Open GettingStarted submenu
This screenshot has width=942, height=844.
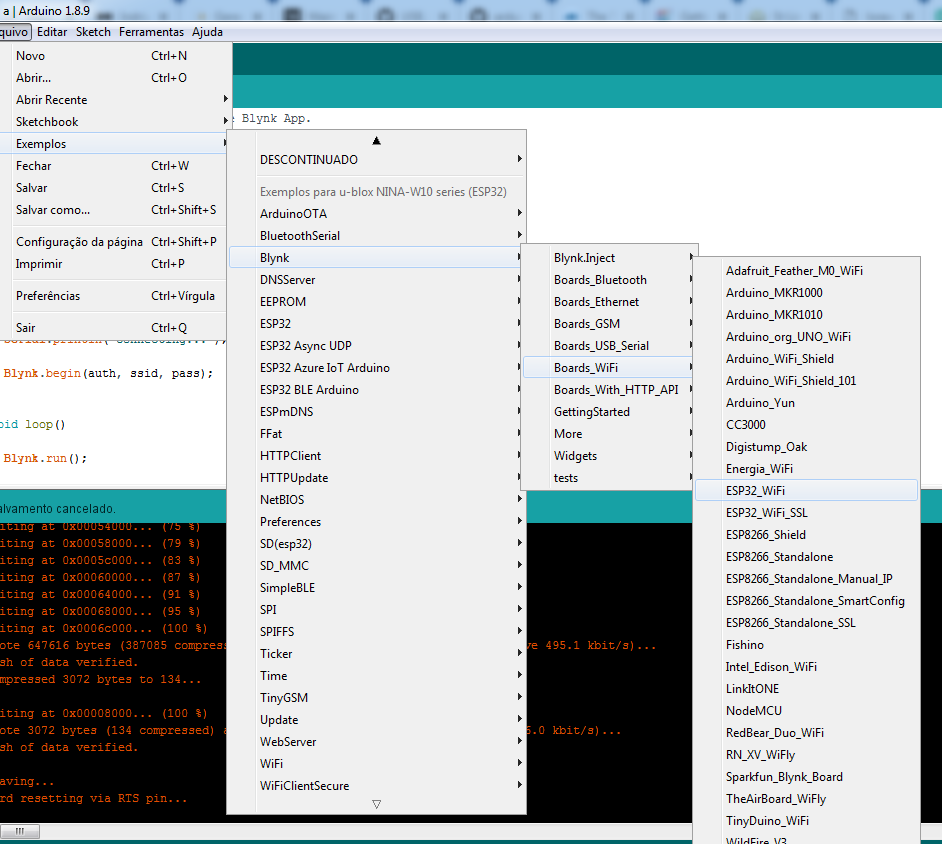(x=609, y=412)
